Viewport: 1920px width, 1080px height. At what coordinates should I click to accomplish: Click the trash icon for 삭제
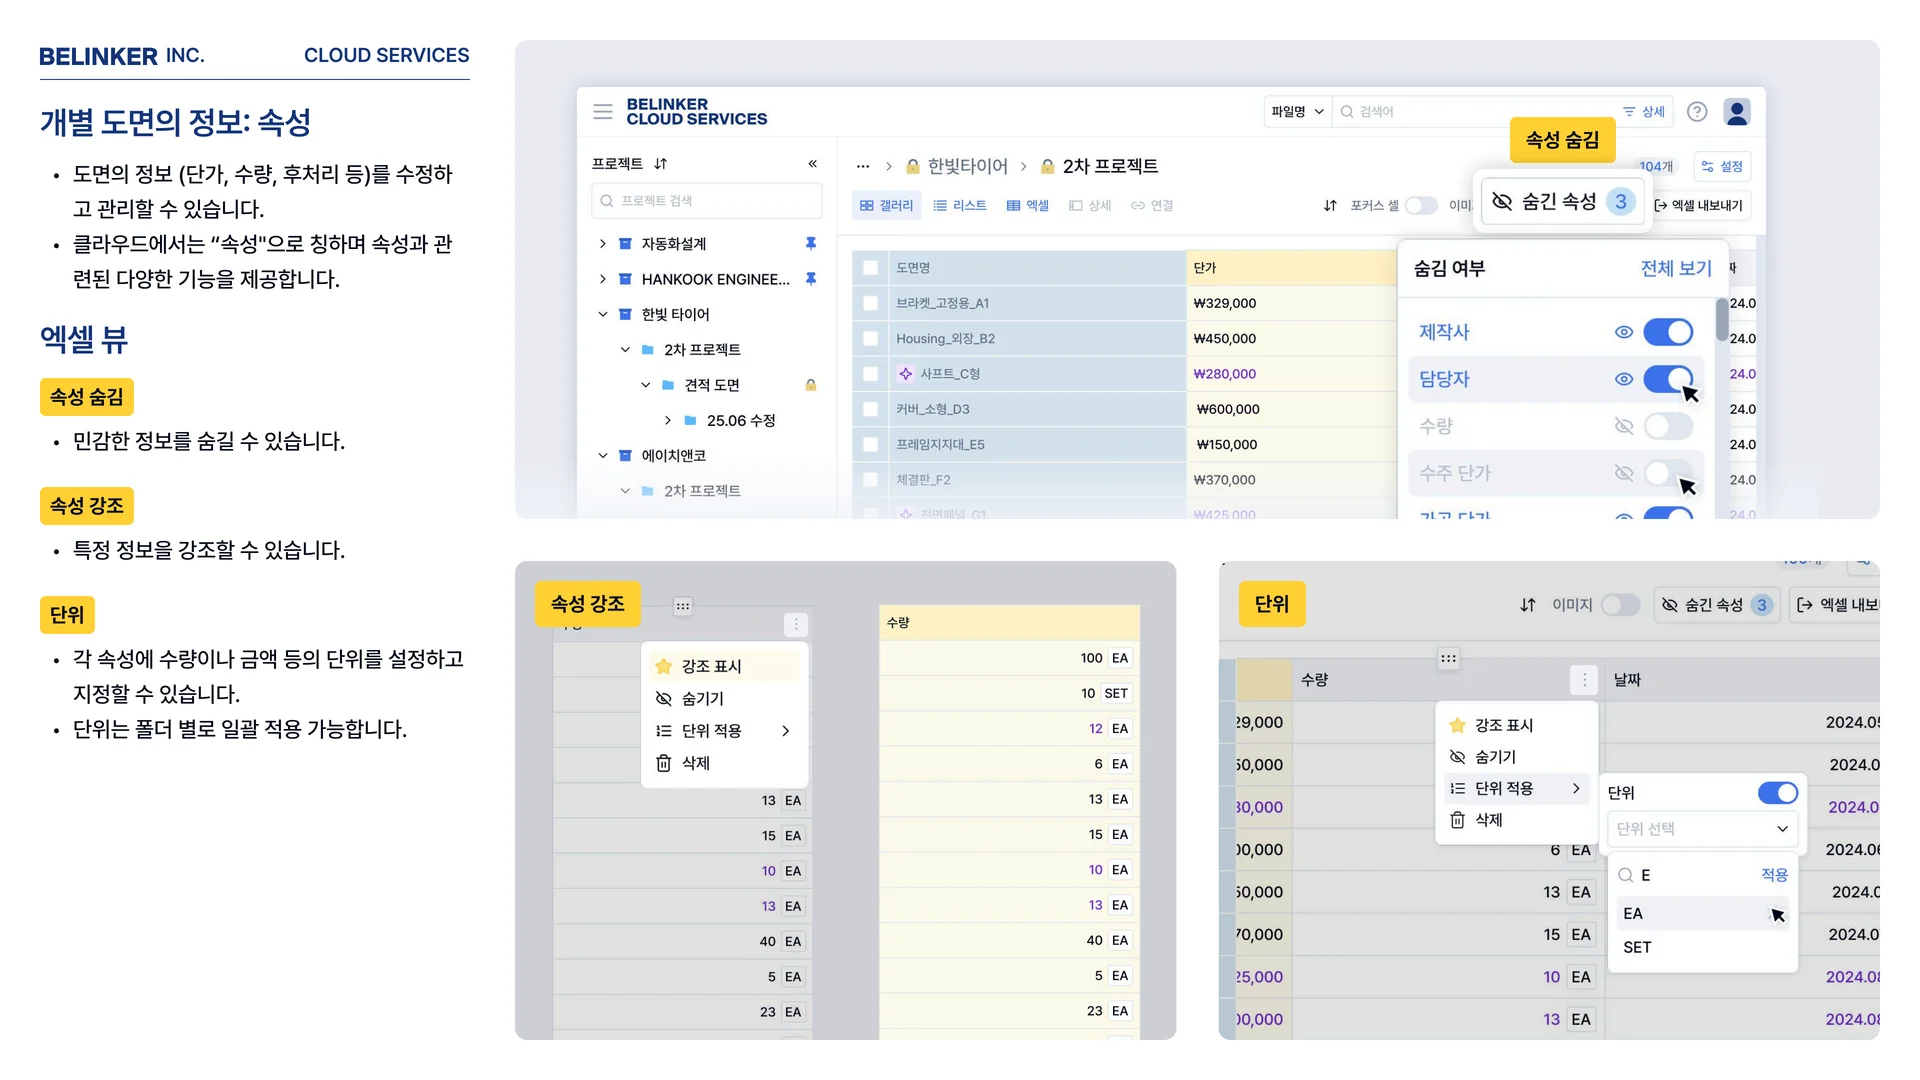click(x=664, y=763)
